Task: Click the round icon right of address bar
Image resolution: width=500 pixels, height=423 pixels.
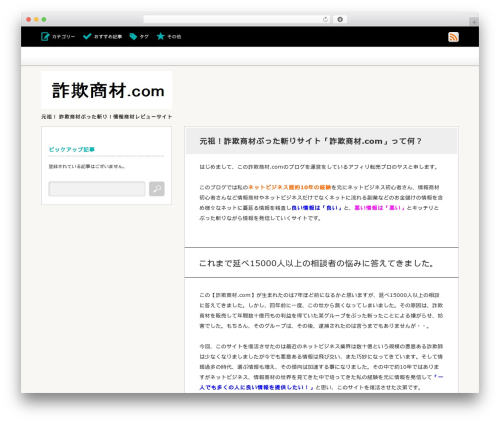Action: pyautogui.click(x=340, y=20)
